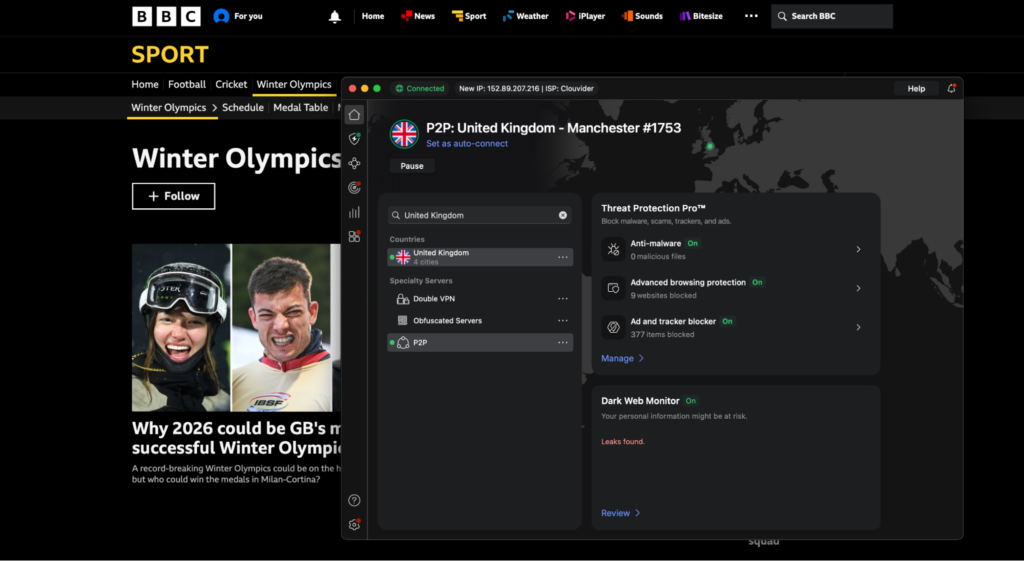Open the Threat Protection shield sidebar icon
This screenshot has height=561, width=1024.
(x=354, y=139)
